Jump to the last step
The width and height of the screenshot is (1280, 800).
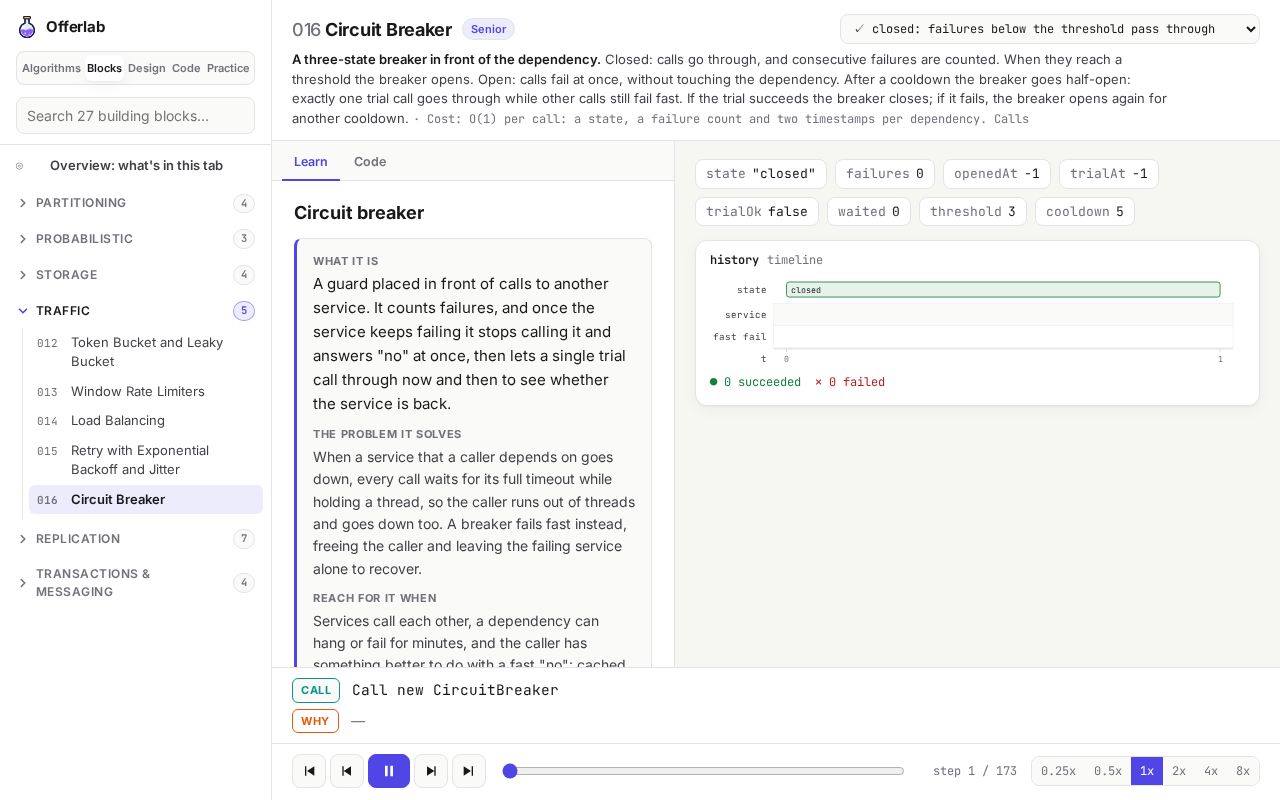[469, 771]
